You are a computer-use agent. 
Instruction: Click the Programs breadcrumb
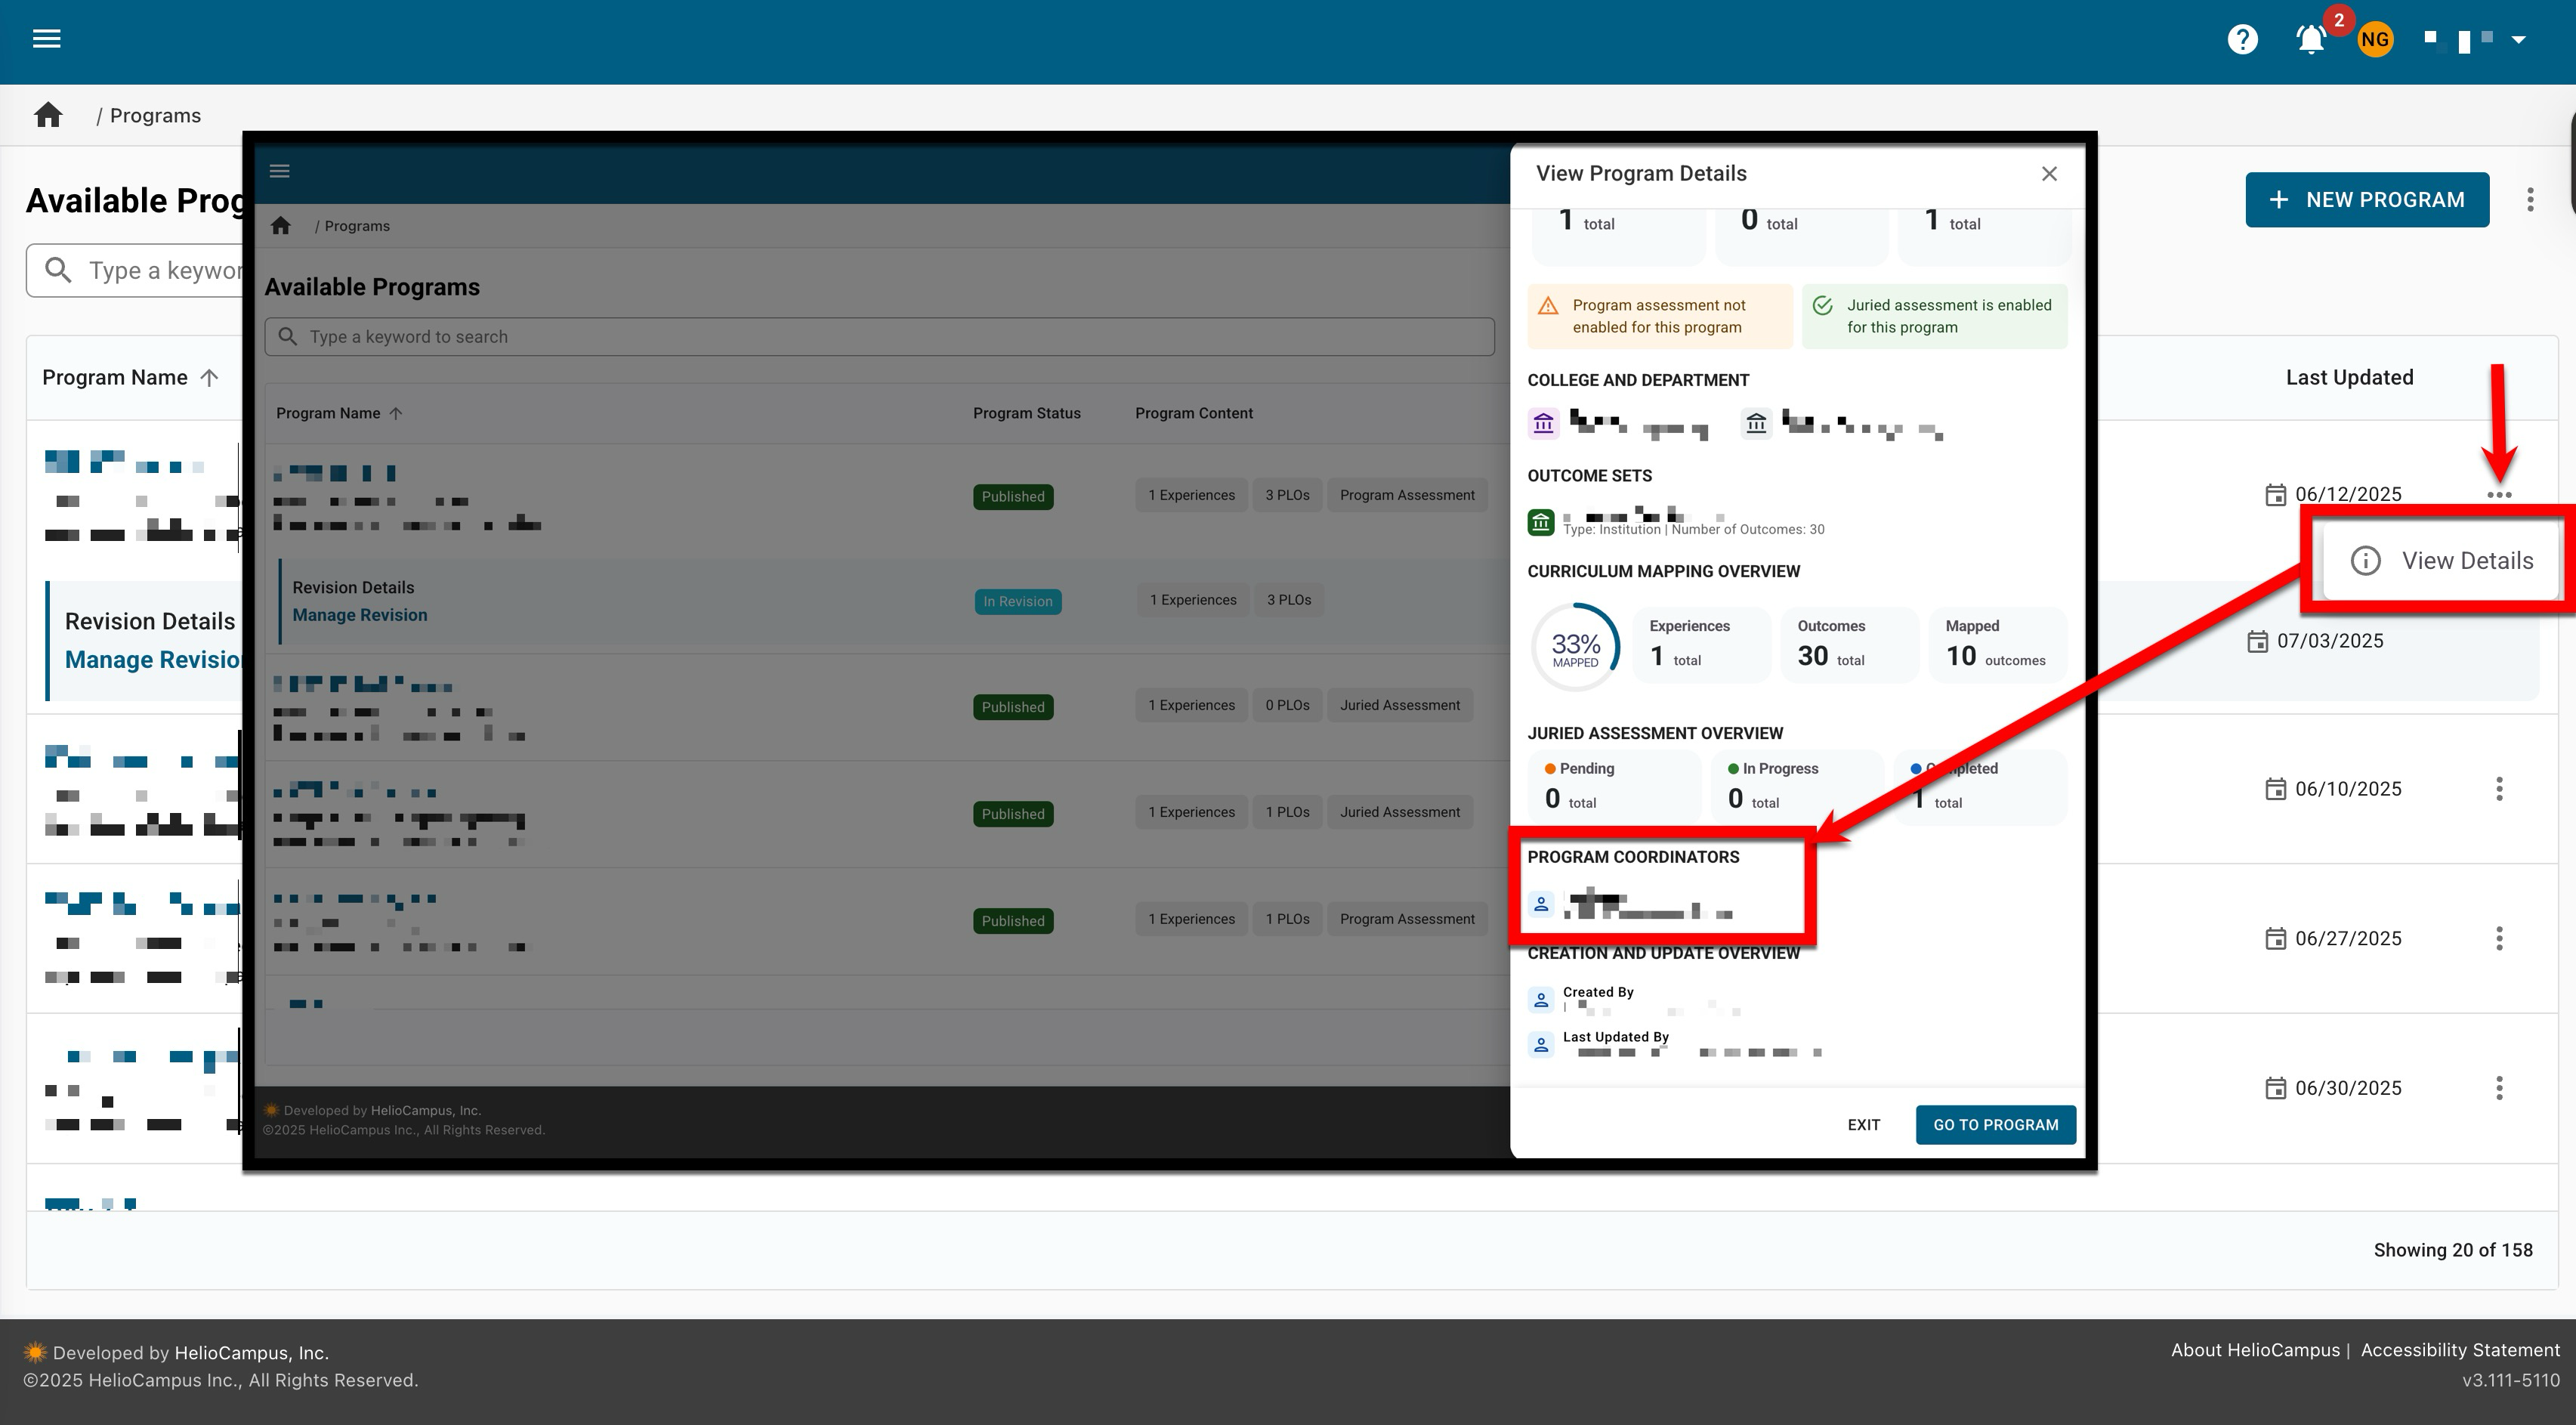coord(155,115)
